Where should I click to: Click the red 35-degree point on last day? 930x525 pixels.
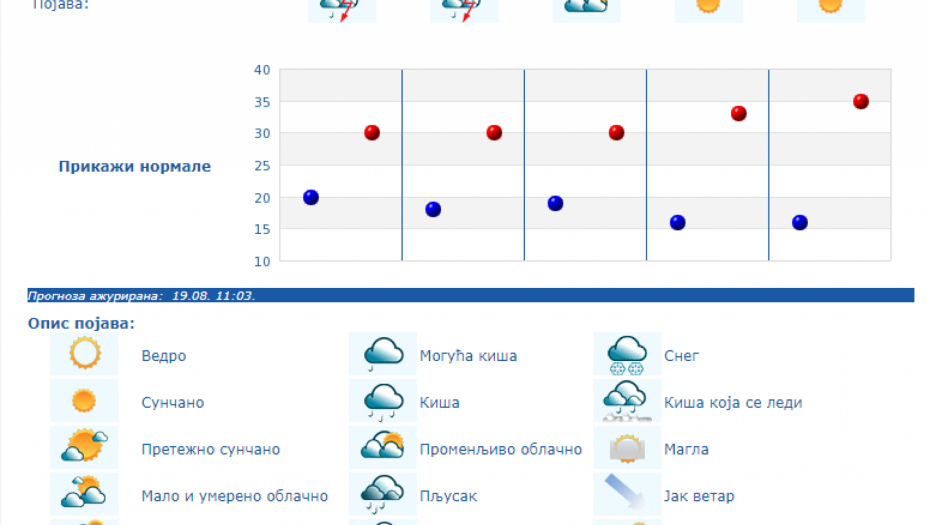860,101
